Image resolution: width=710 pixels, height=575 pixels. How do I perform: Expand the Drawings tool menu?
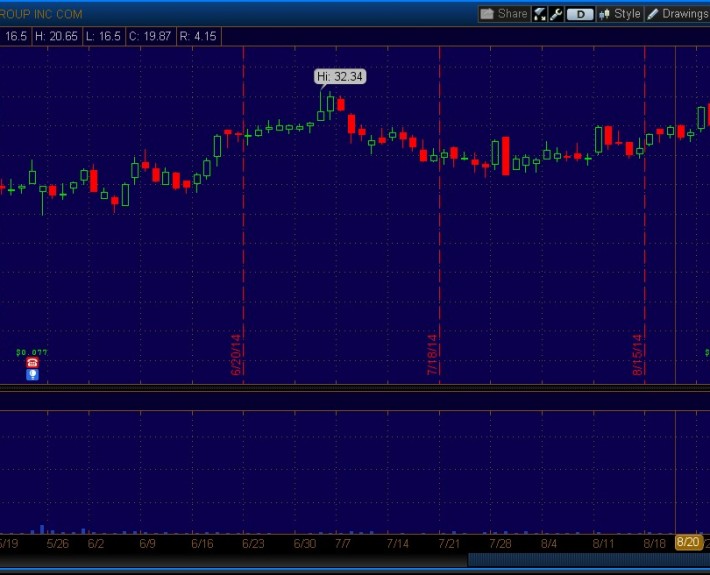pos(684,14)
